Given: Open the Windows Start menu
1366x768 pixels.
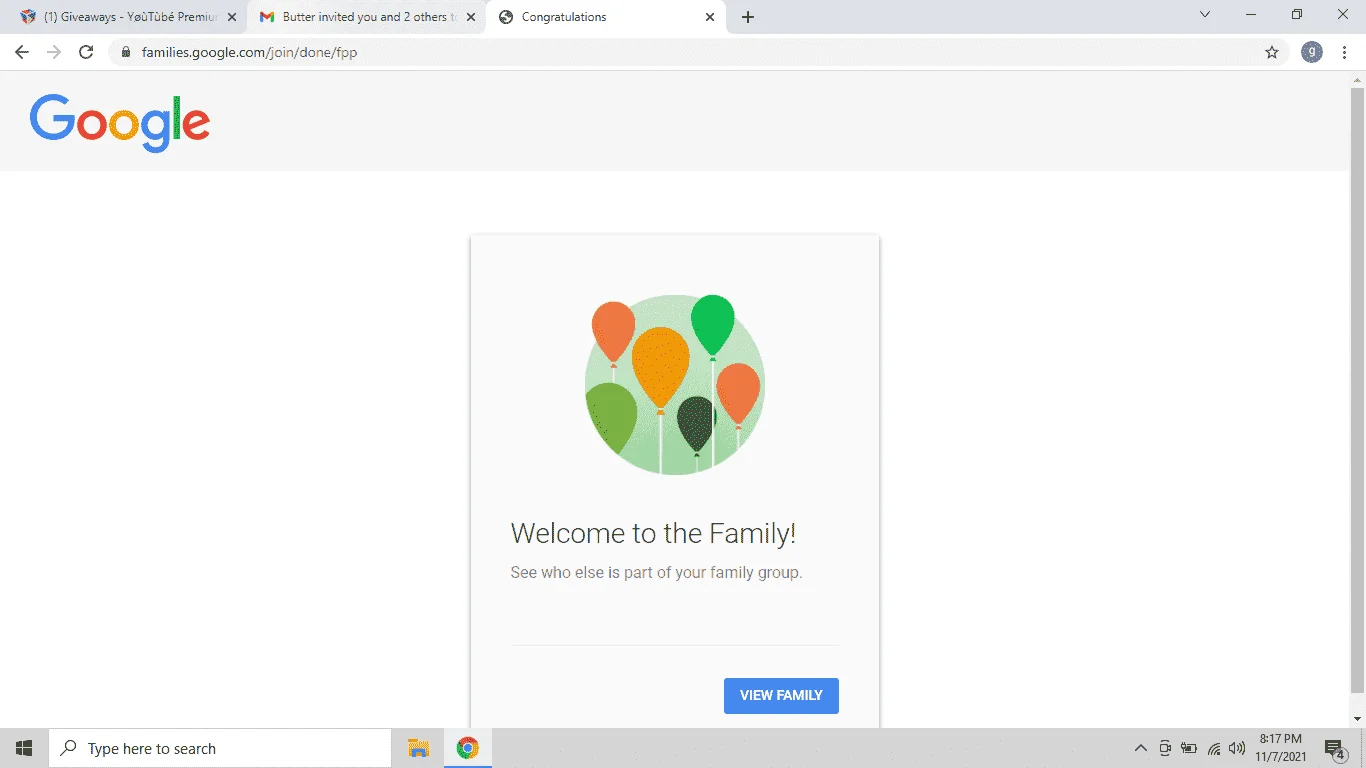Looking at the screenshot, I should [24, 748].
